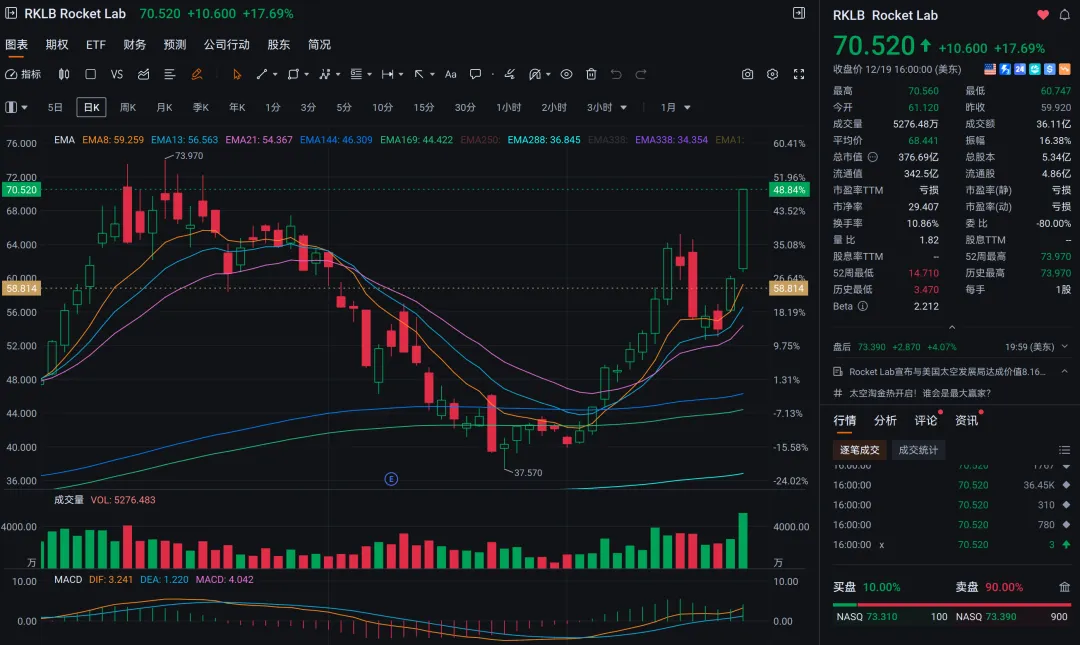
Task: Toggle the area chart overlay icon
Action: pos(143,74)
